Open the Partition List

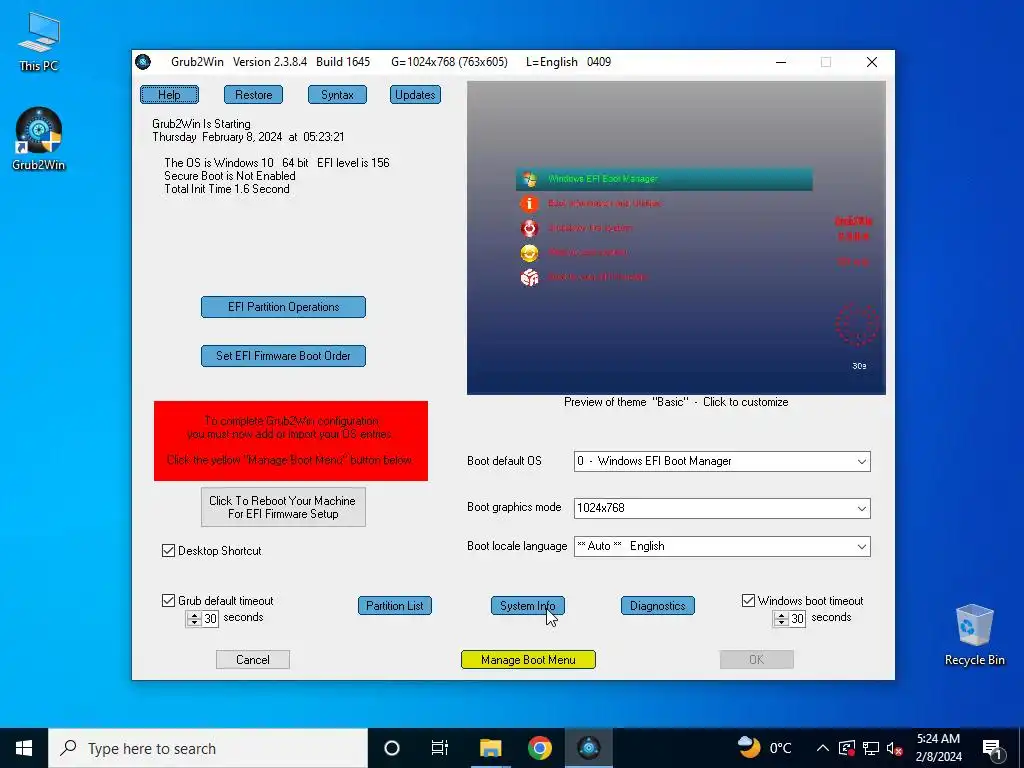pyautogui.click(x=394, y=605)
